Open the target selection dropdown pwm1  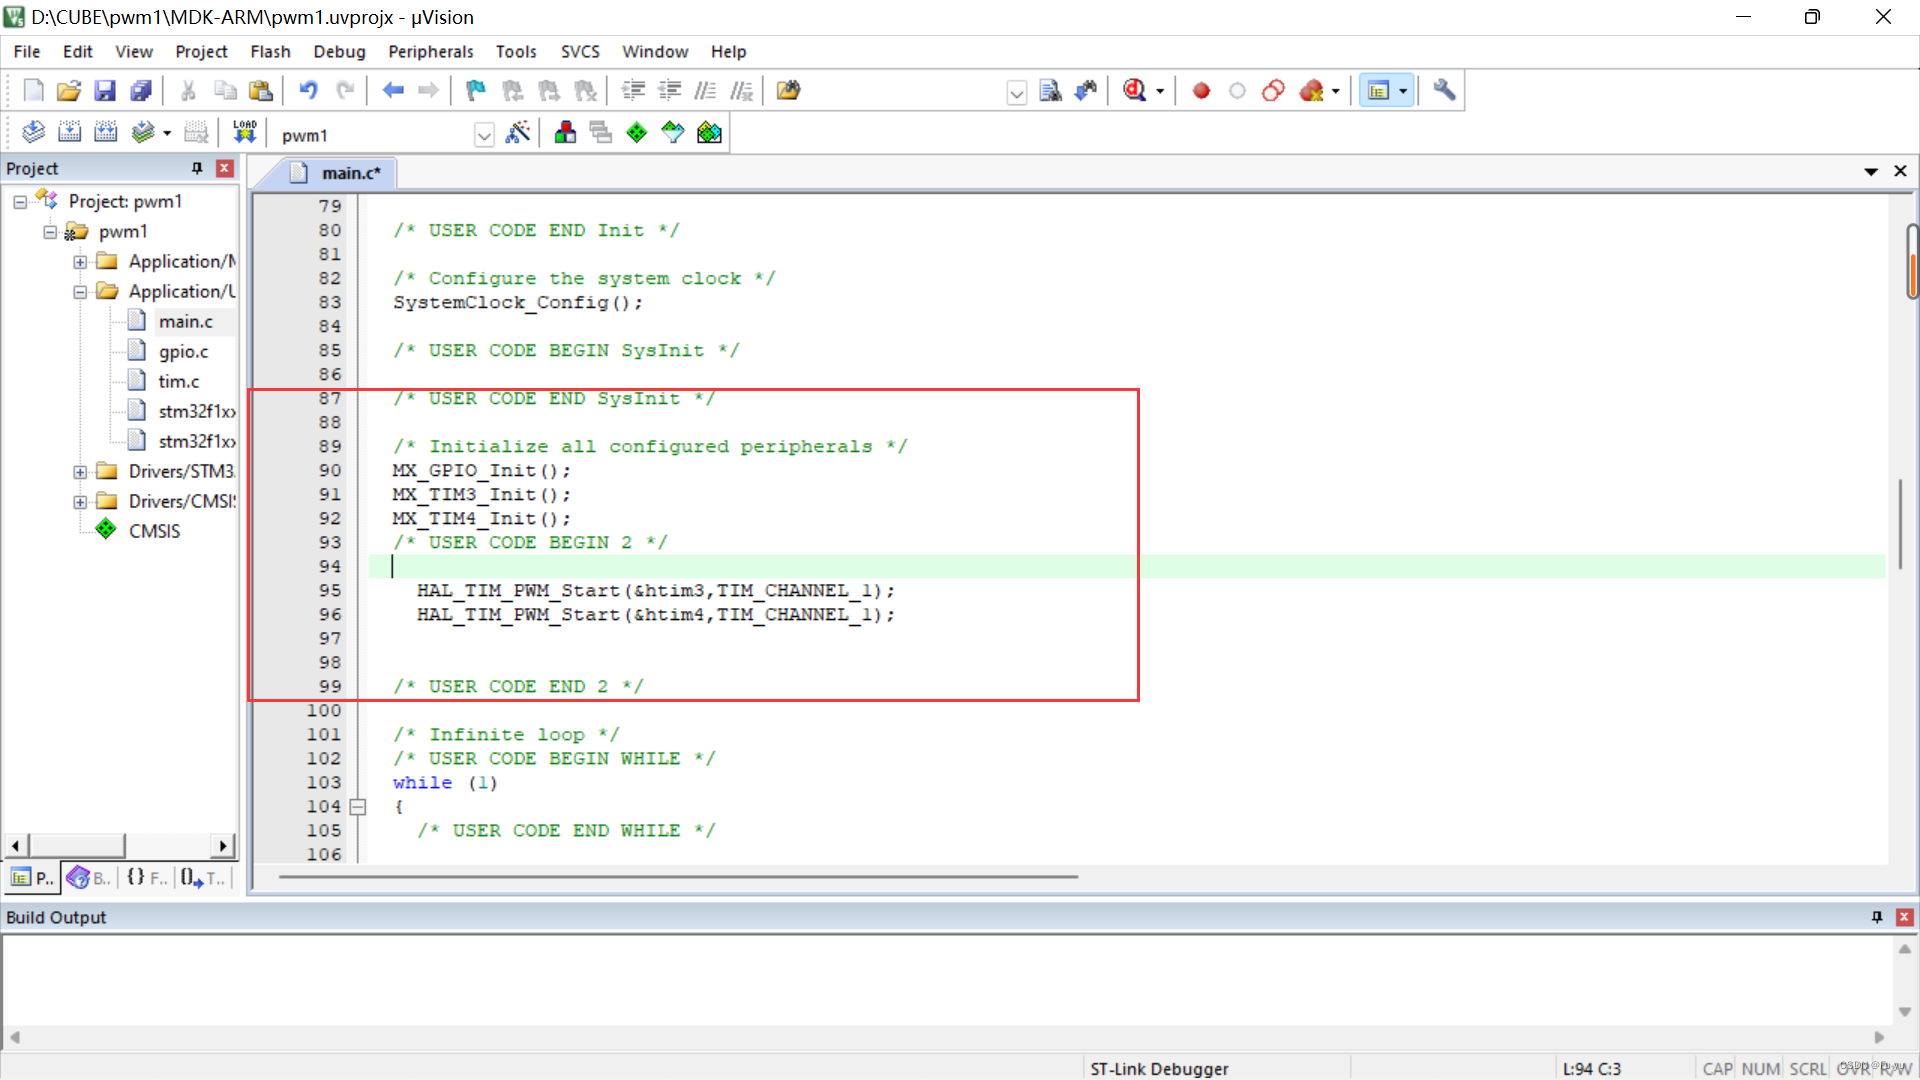click(484, 135)
